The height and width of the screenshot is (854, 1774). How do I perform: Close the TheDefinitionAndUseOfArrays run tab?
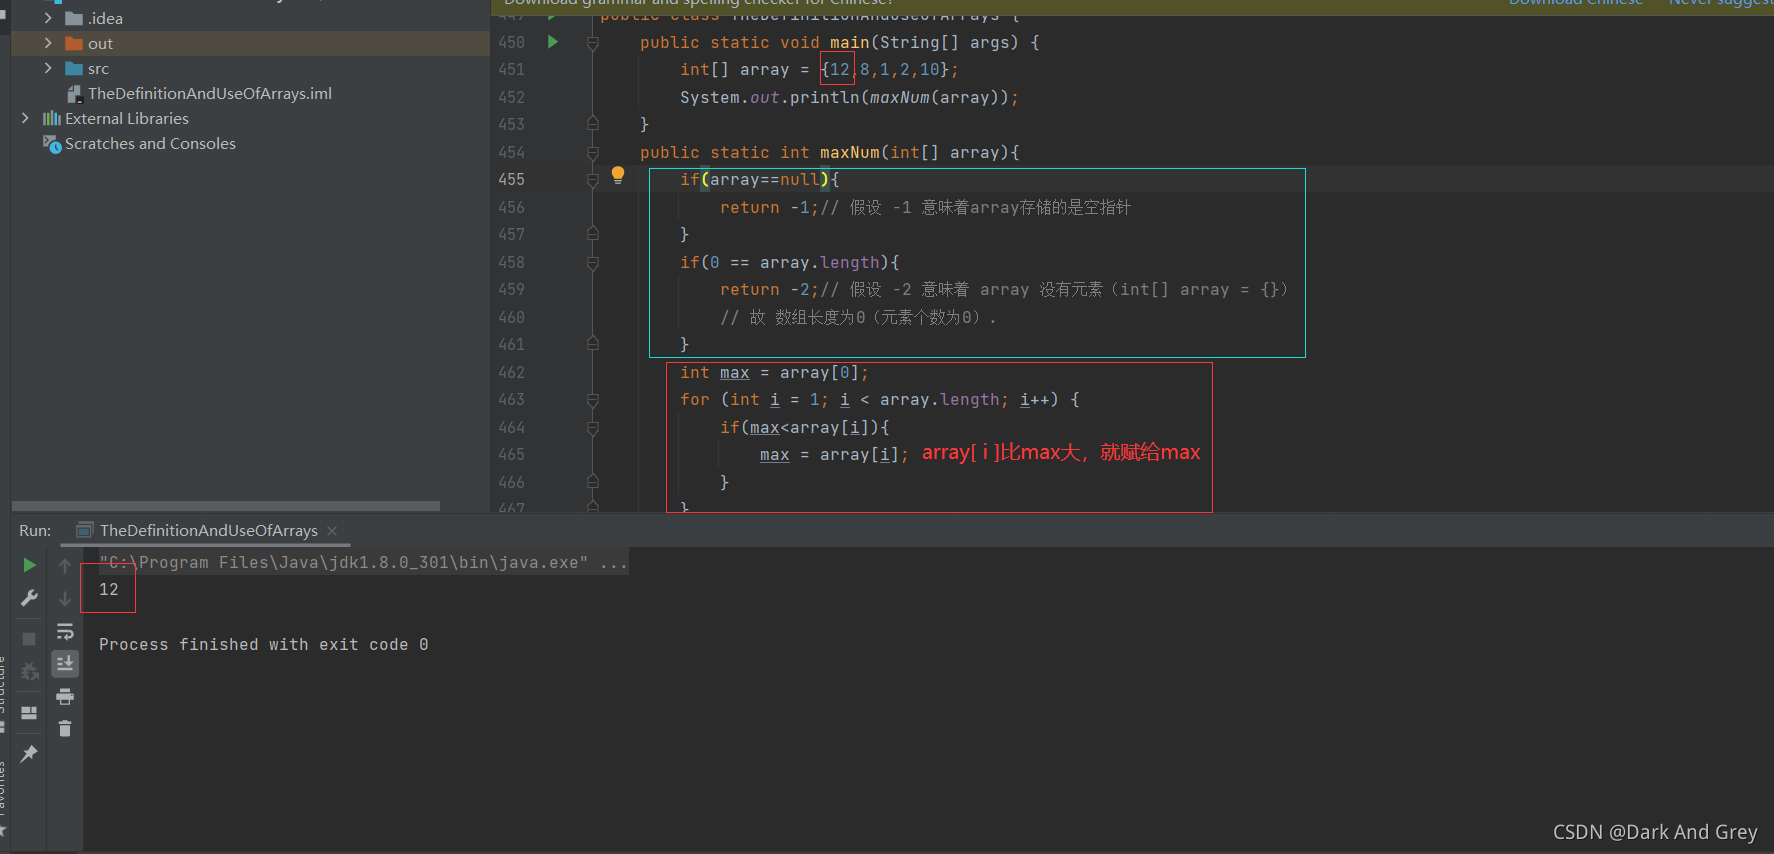pyautogui.click(x=332, y=530)
